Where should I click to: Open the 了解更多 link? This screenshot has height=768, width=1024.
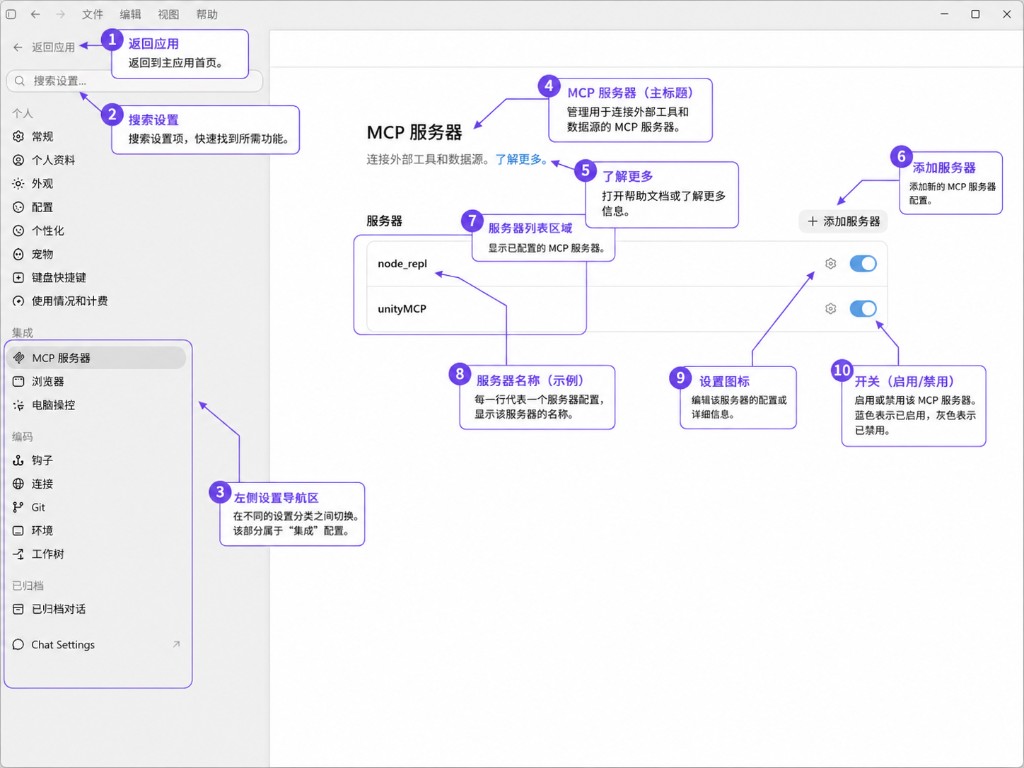tap(521, 159)
